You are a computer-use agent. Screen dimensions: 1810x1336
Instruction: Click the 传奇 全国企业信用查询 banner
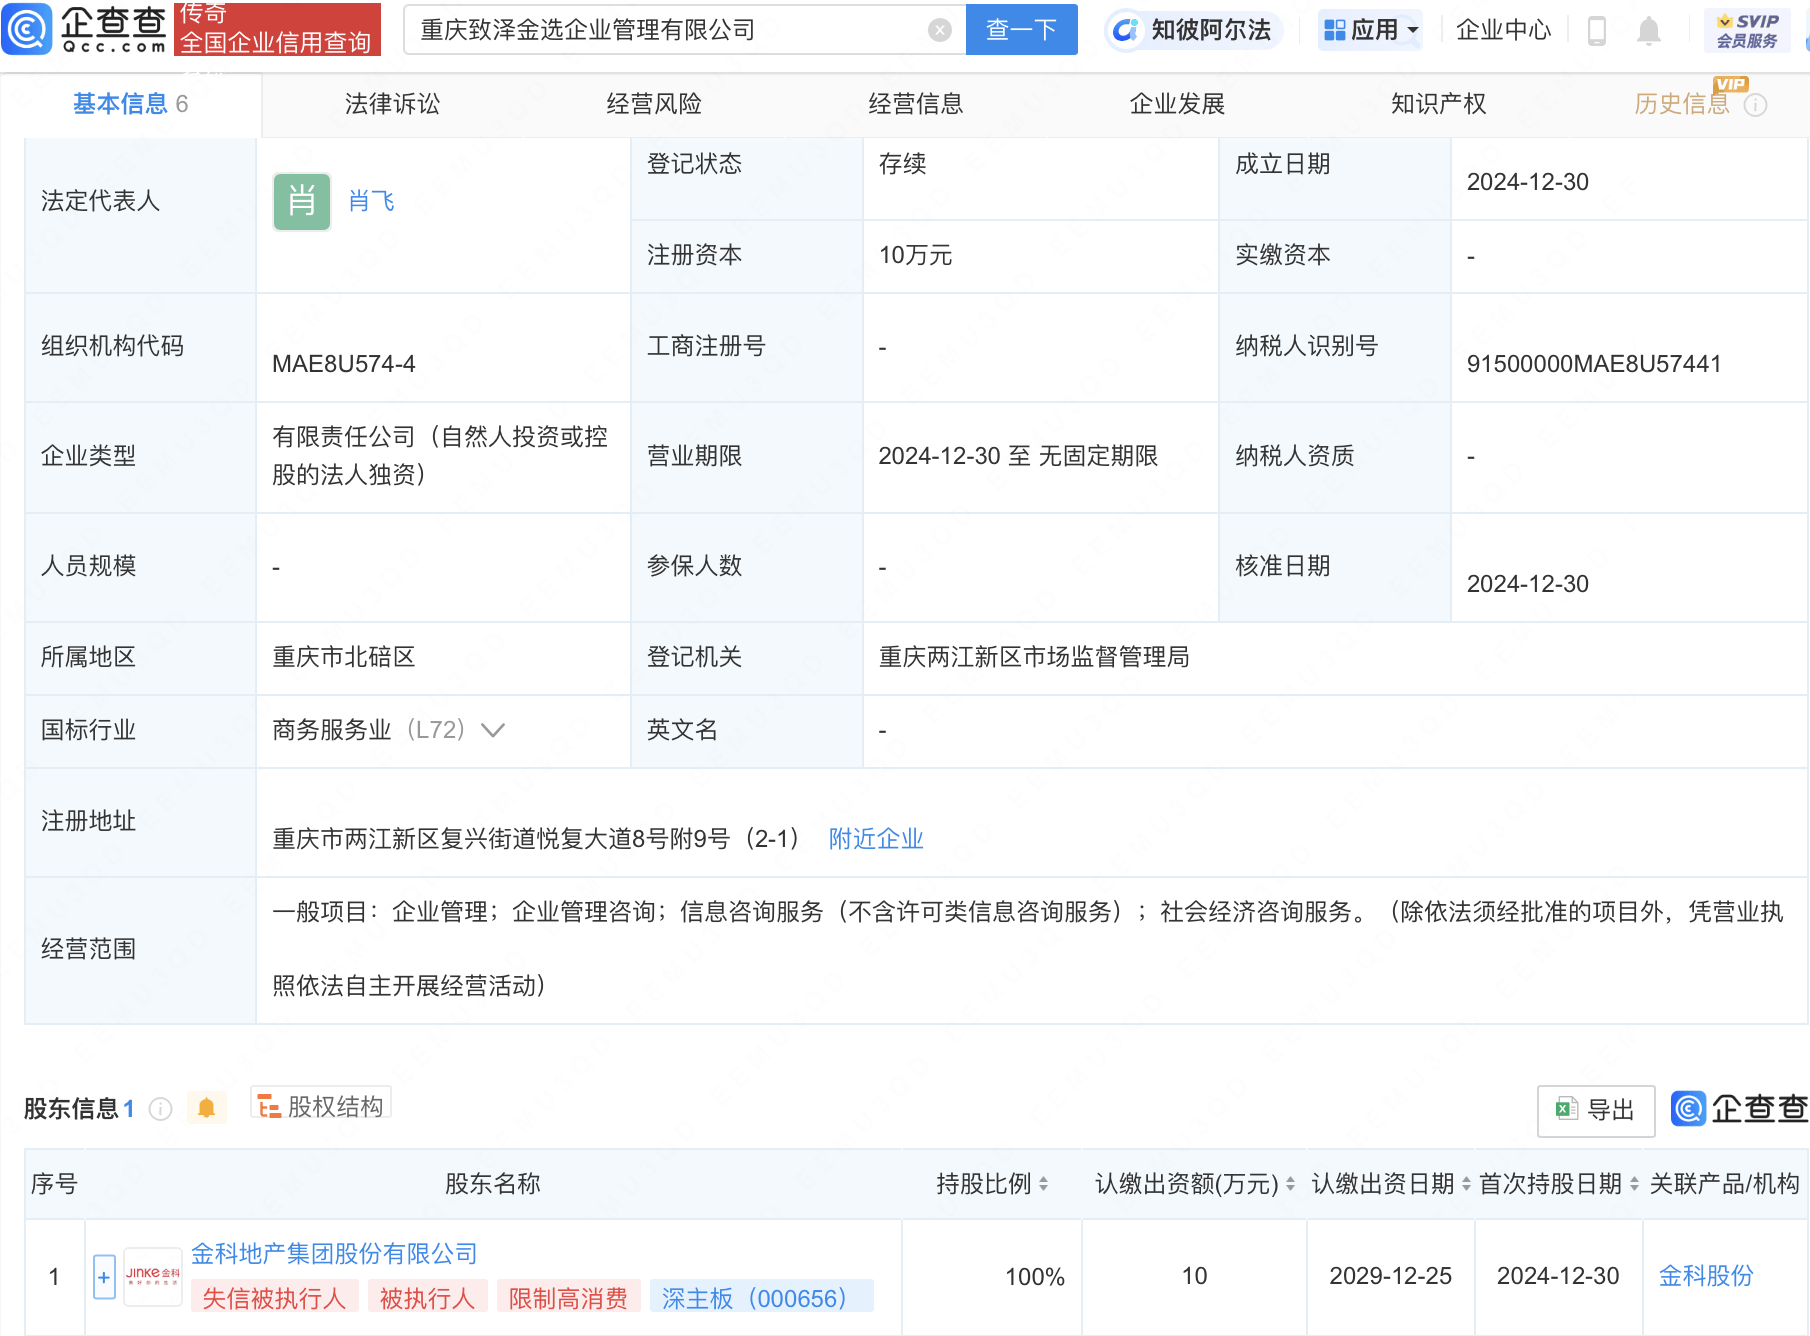277,29
